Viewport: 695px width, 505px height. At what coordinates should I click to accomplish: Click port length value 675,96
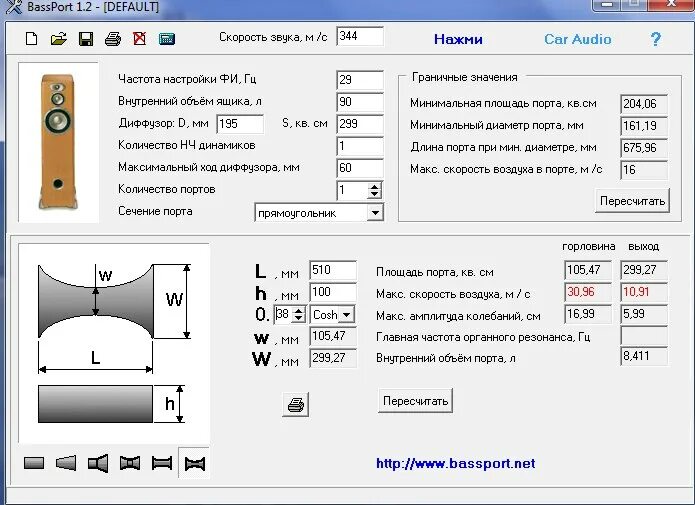[x=644, y=148]
